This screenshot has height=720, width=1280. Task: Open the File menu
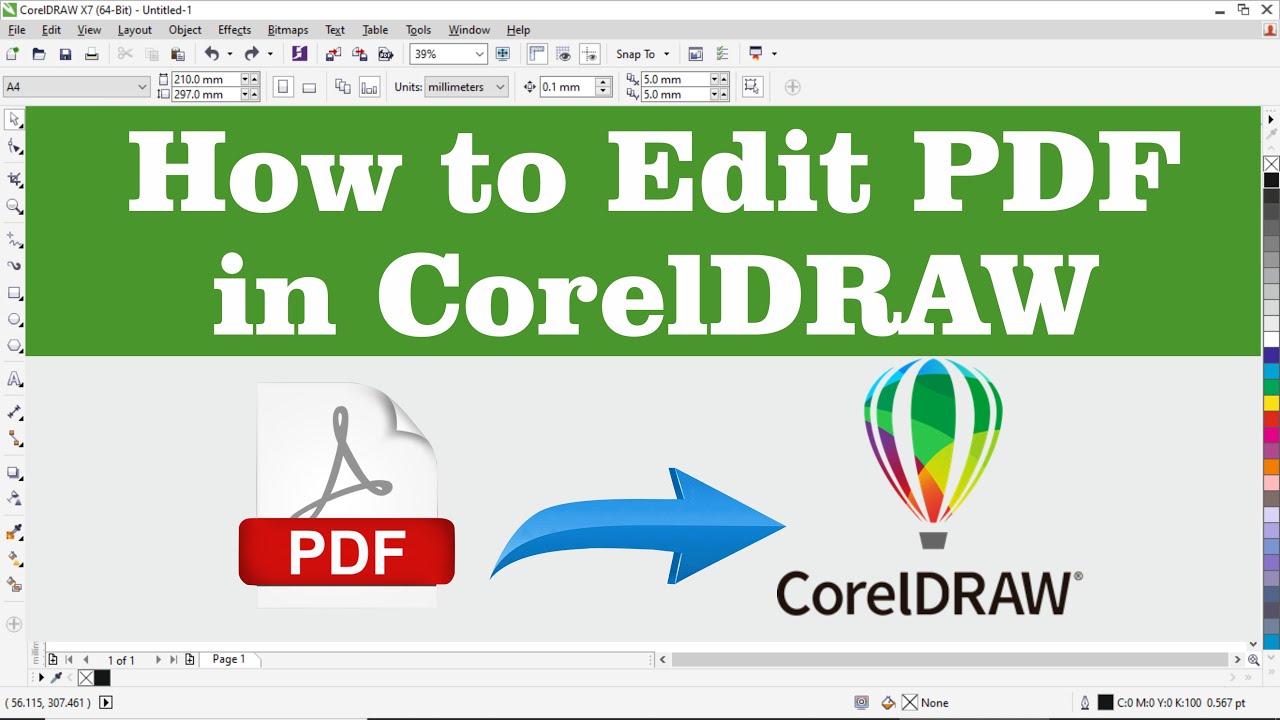click(17, 30)
